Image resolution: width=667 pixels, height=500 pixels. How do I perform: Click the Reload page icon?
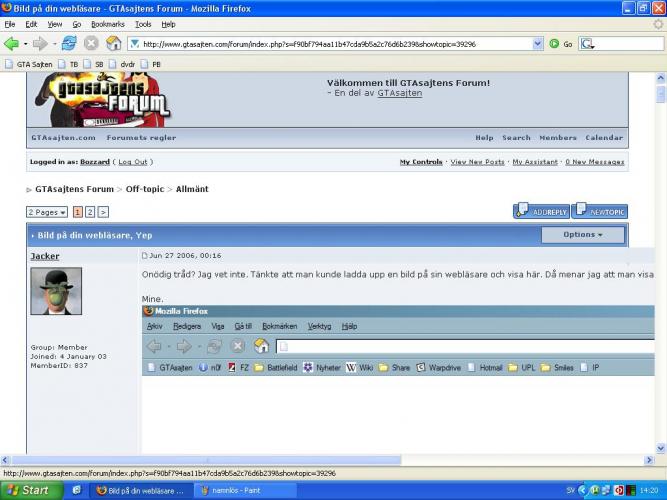(x=69, y=44)
